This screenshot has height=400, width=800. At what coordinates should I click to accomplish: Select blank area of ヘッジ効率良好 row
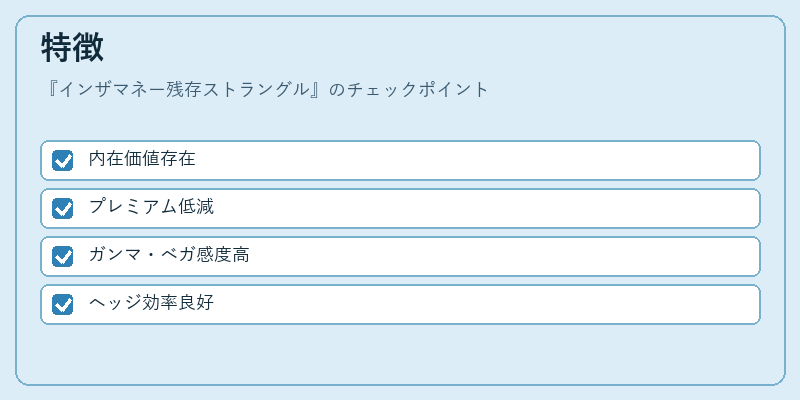point(485,304)
